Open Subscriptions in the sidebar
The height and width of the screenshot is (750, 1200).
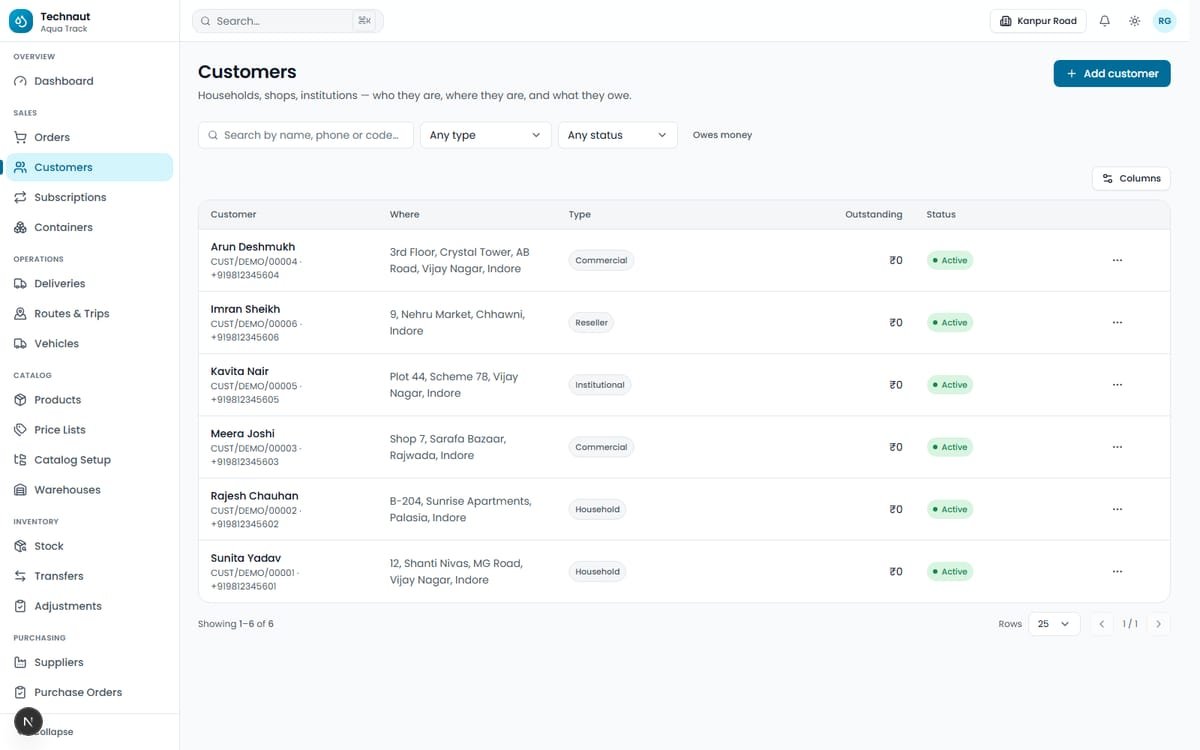[90, 197]
